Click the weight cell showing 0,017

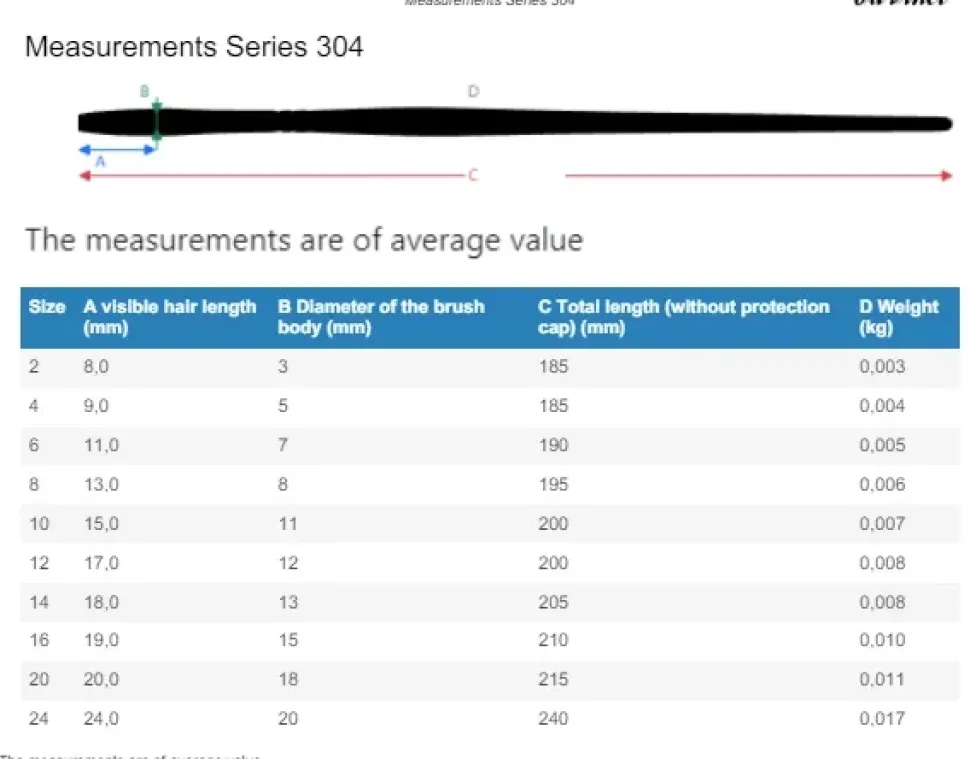click(x=882, y=718)
